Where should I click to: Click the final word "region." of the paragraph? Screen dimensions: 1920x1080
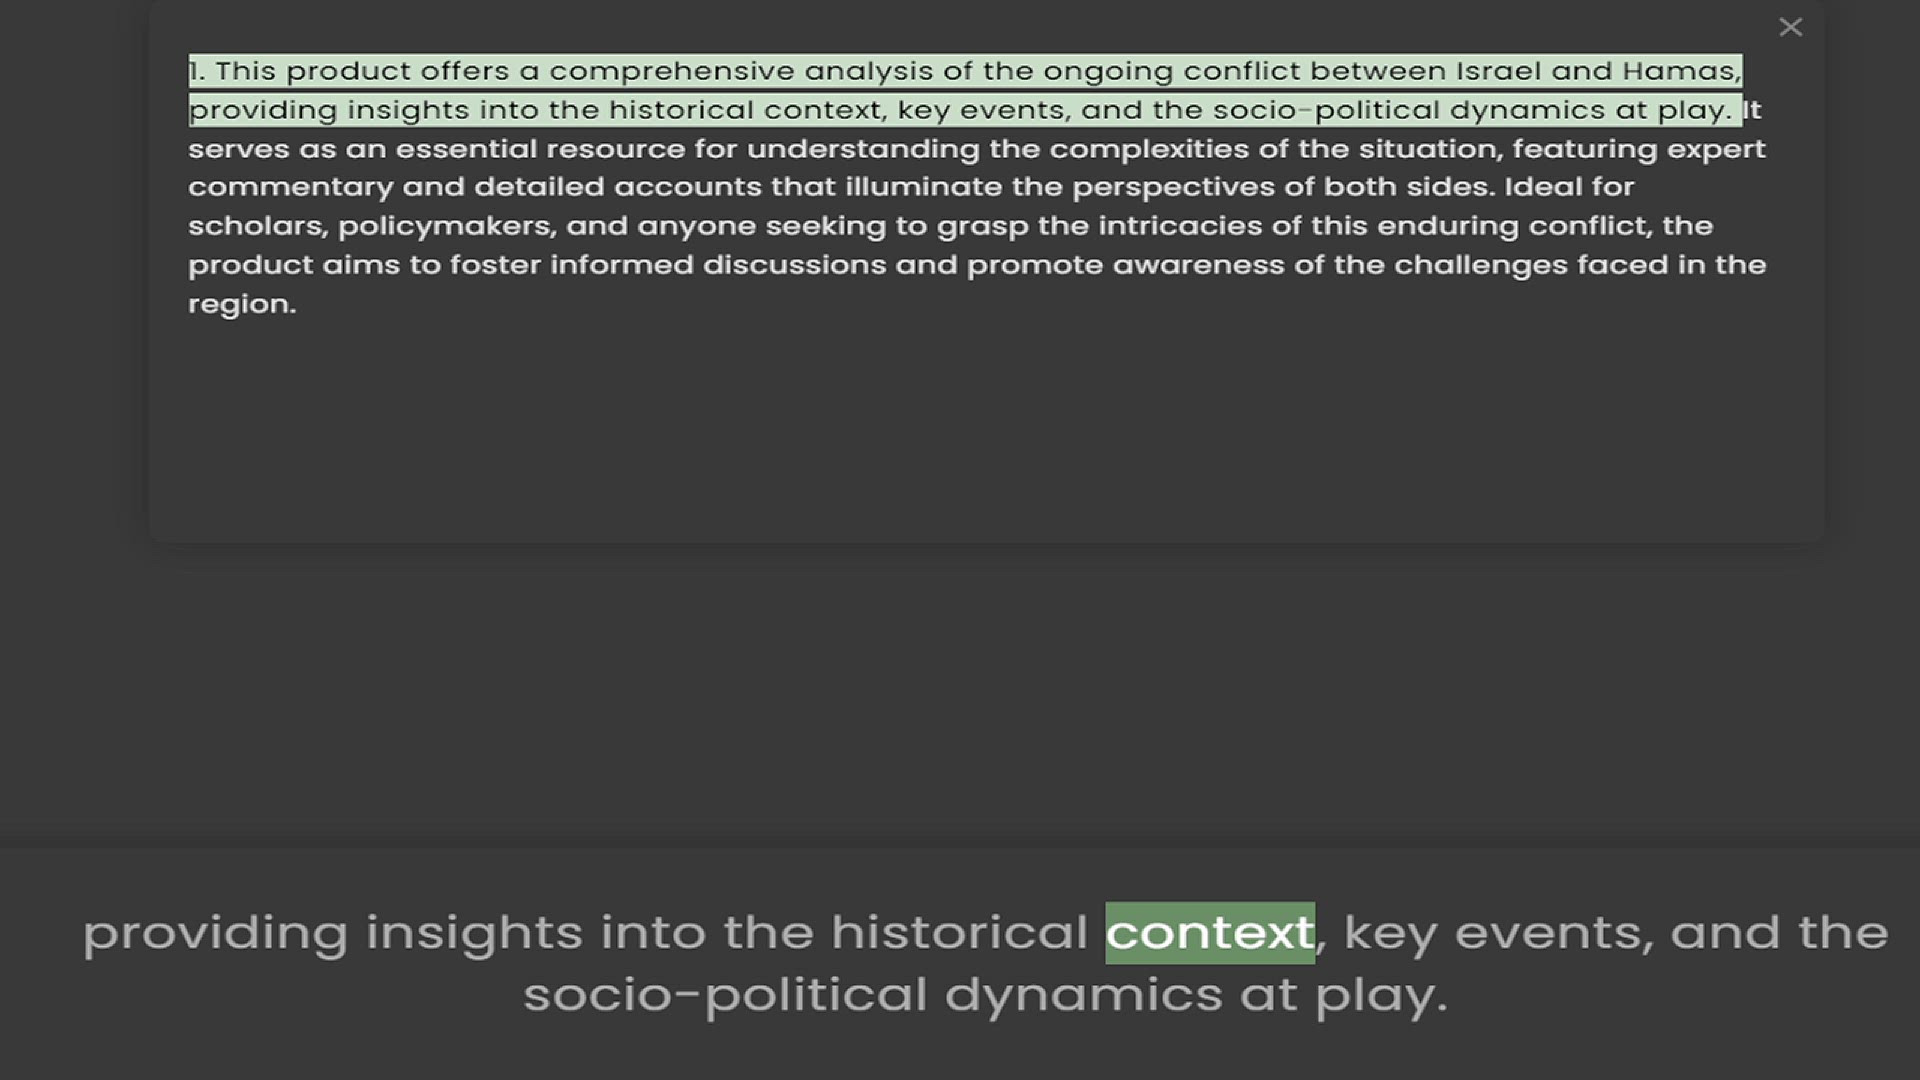pyautogui.click(x=242, y=304)
